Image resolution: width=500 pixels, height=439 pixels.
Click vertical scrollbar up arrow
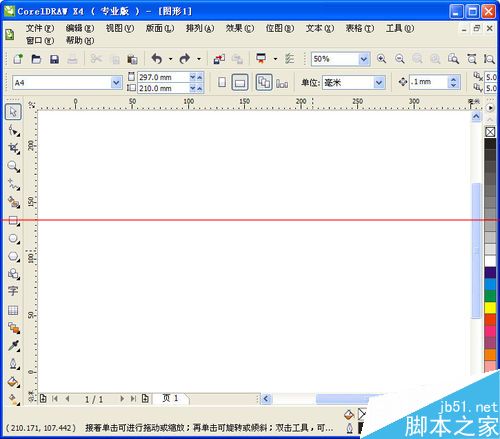pyautogui.click(x=476, y=116)
